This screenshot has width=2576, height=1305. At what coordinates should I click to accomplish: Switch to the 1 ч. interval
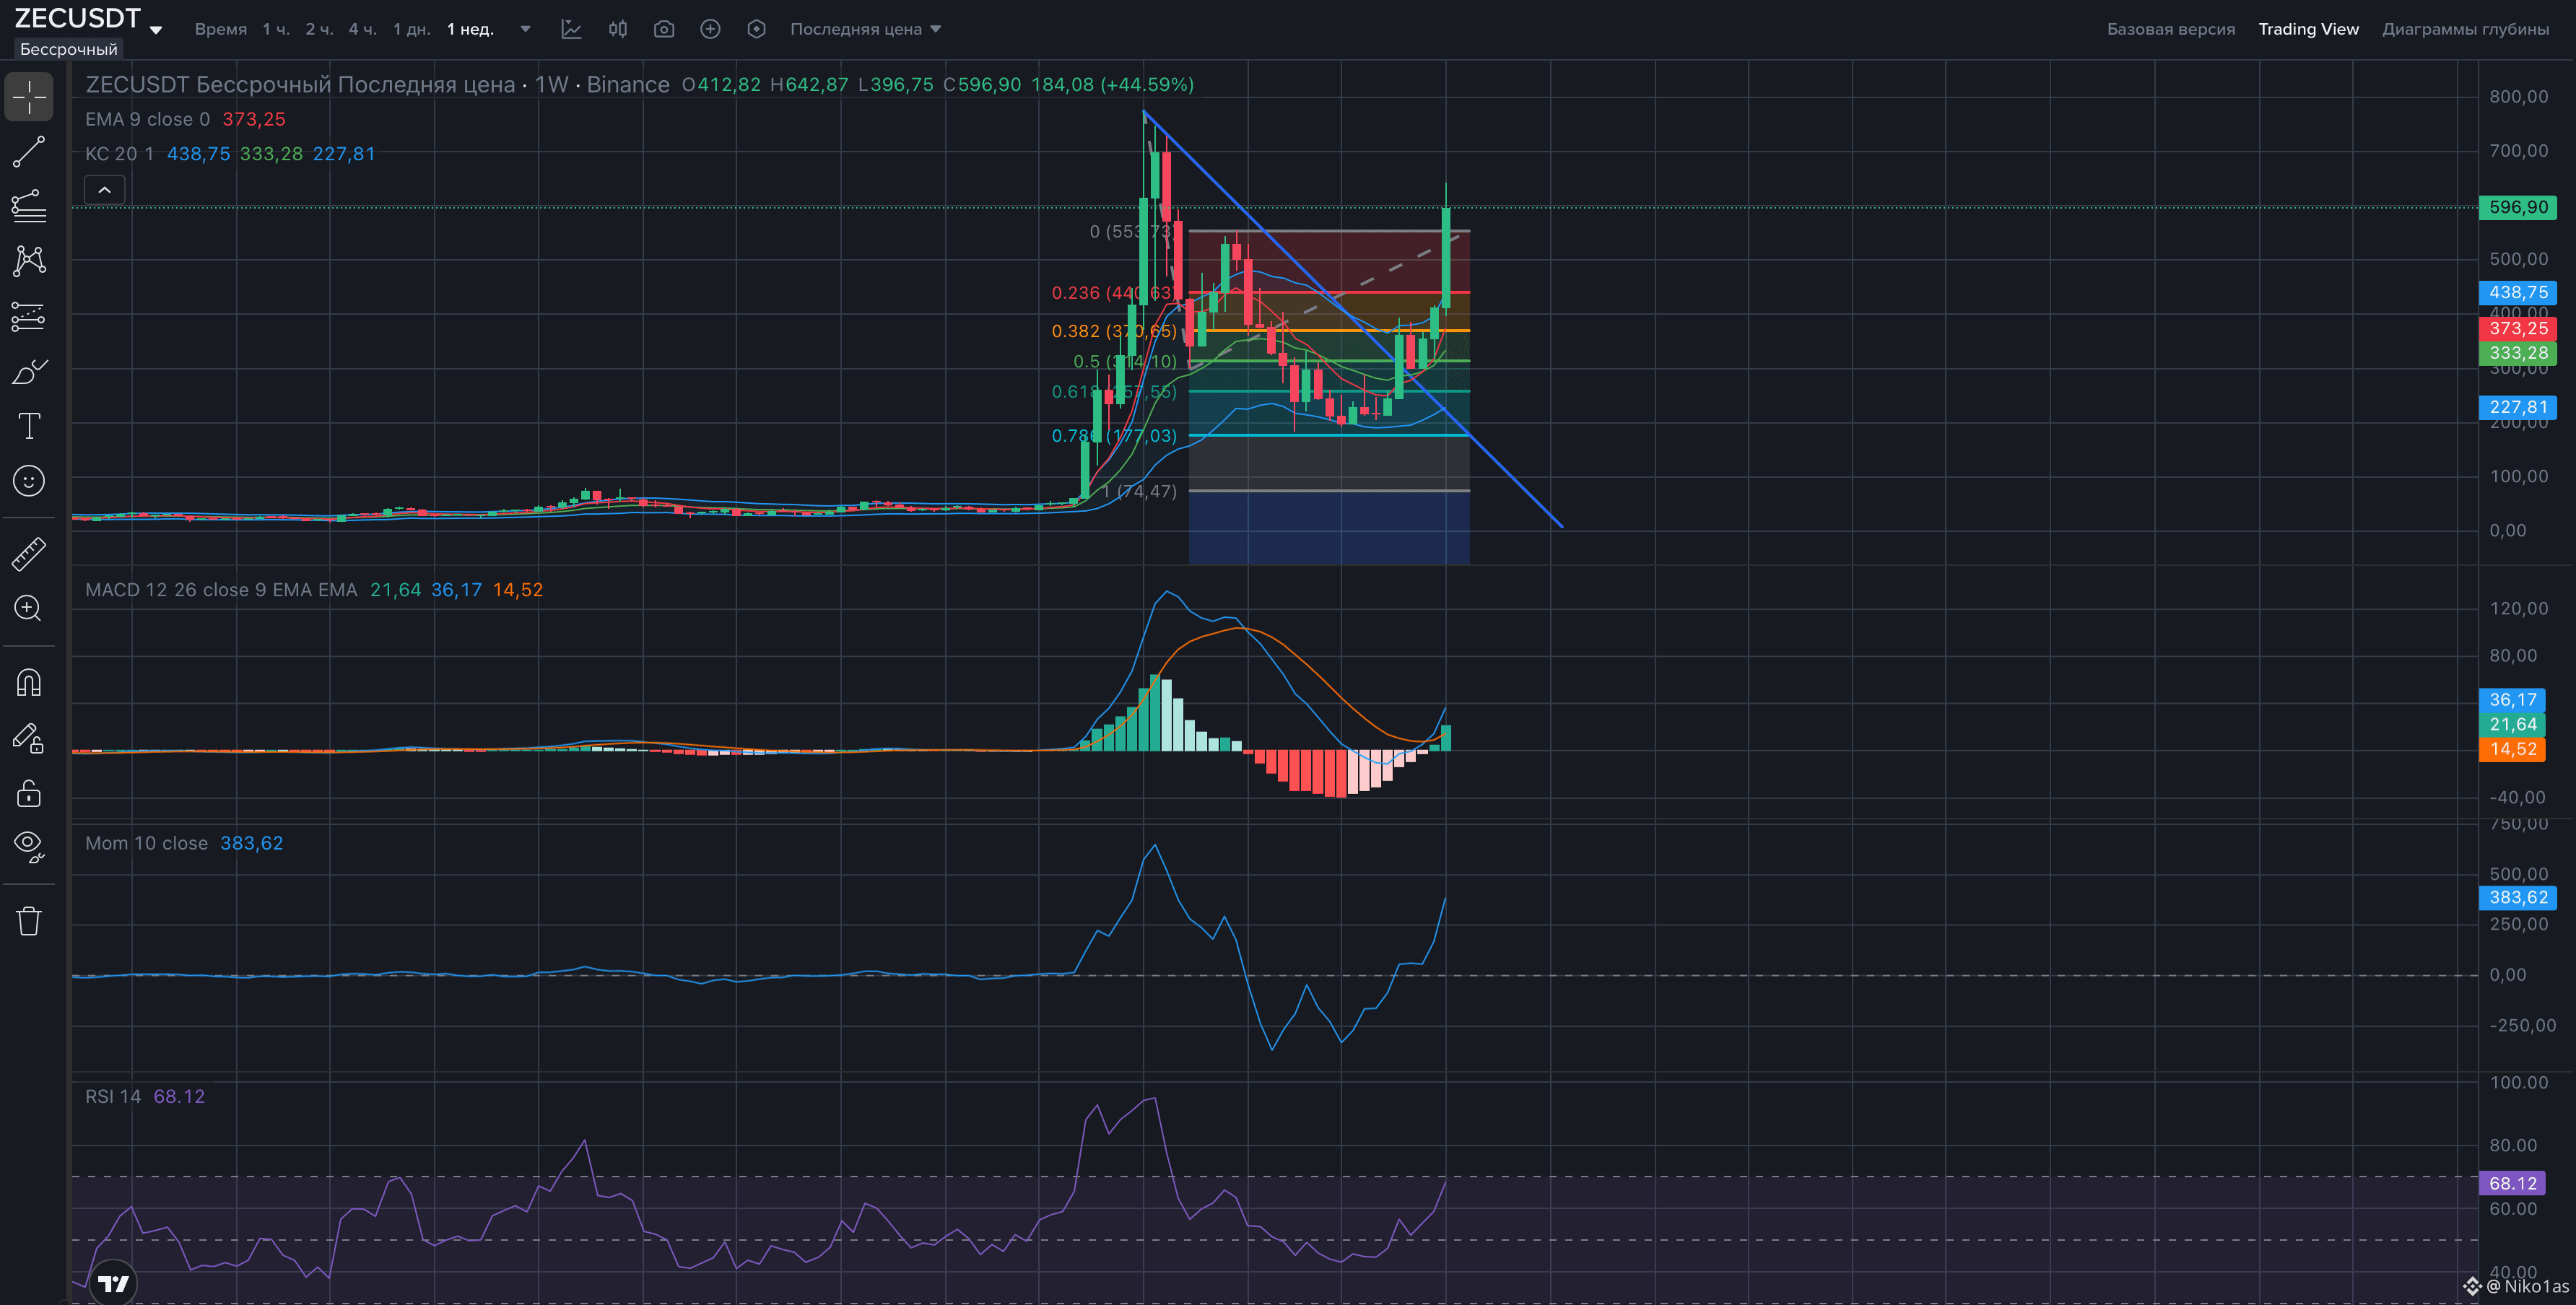point(276,29)
